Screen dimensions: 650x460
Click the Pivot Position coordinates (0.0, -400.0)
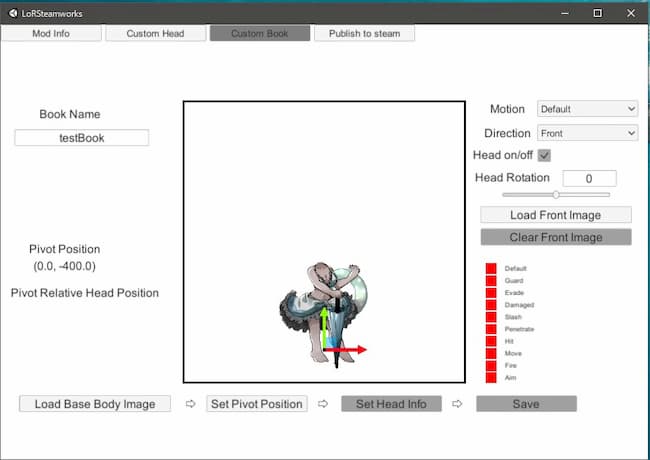pyautogui.click(x=65, y=266)
